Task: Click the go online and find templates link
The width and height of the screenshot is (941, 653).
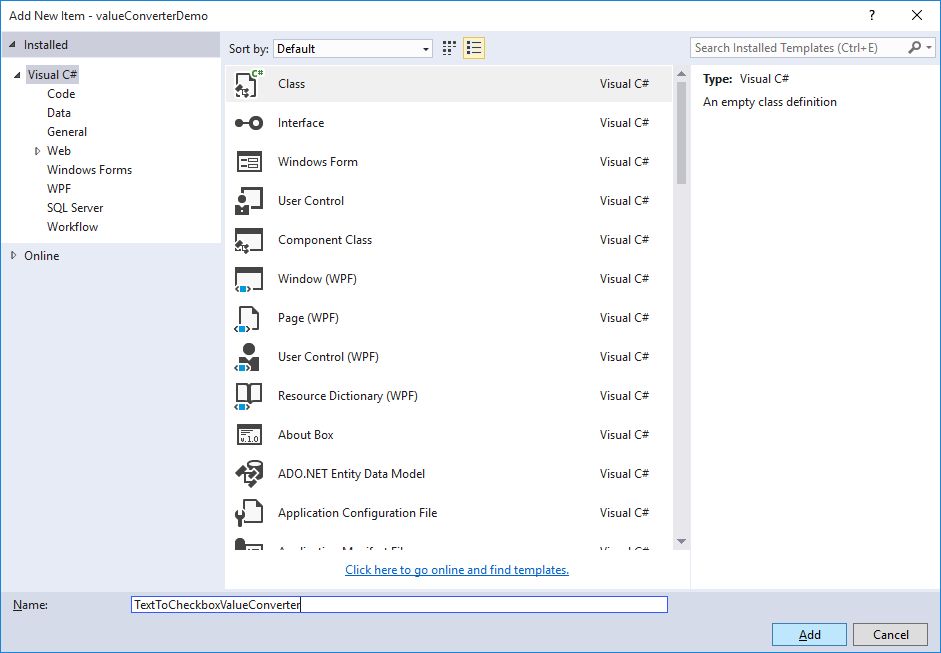Action: point(457,570)
